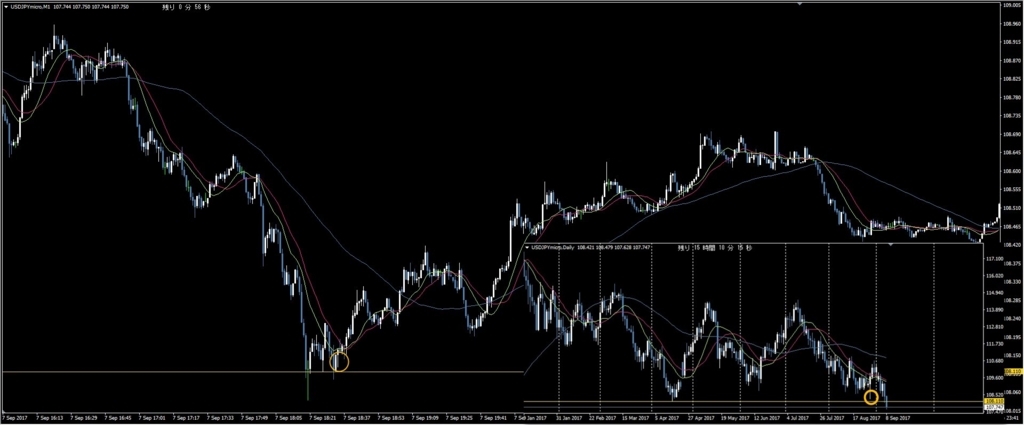Click the 12 Jun 2017 date label
Screen dimensions: 1024x425
767,416
